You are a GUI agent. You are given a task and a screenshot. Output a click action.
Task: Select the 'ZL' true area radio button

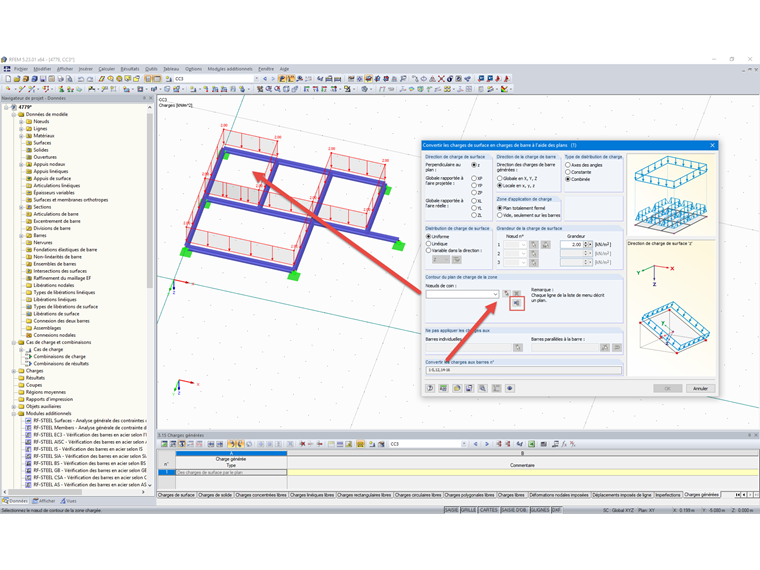(x=474, y=215)
